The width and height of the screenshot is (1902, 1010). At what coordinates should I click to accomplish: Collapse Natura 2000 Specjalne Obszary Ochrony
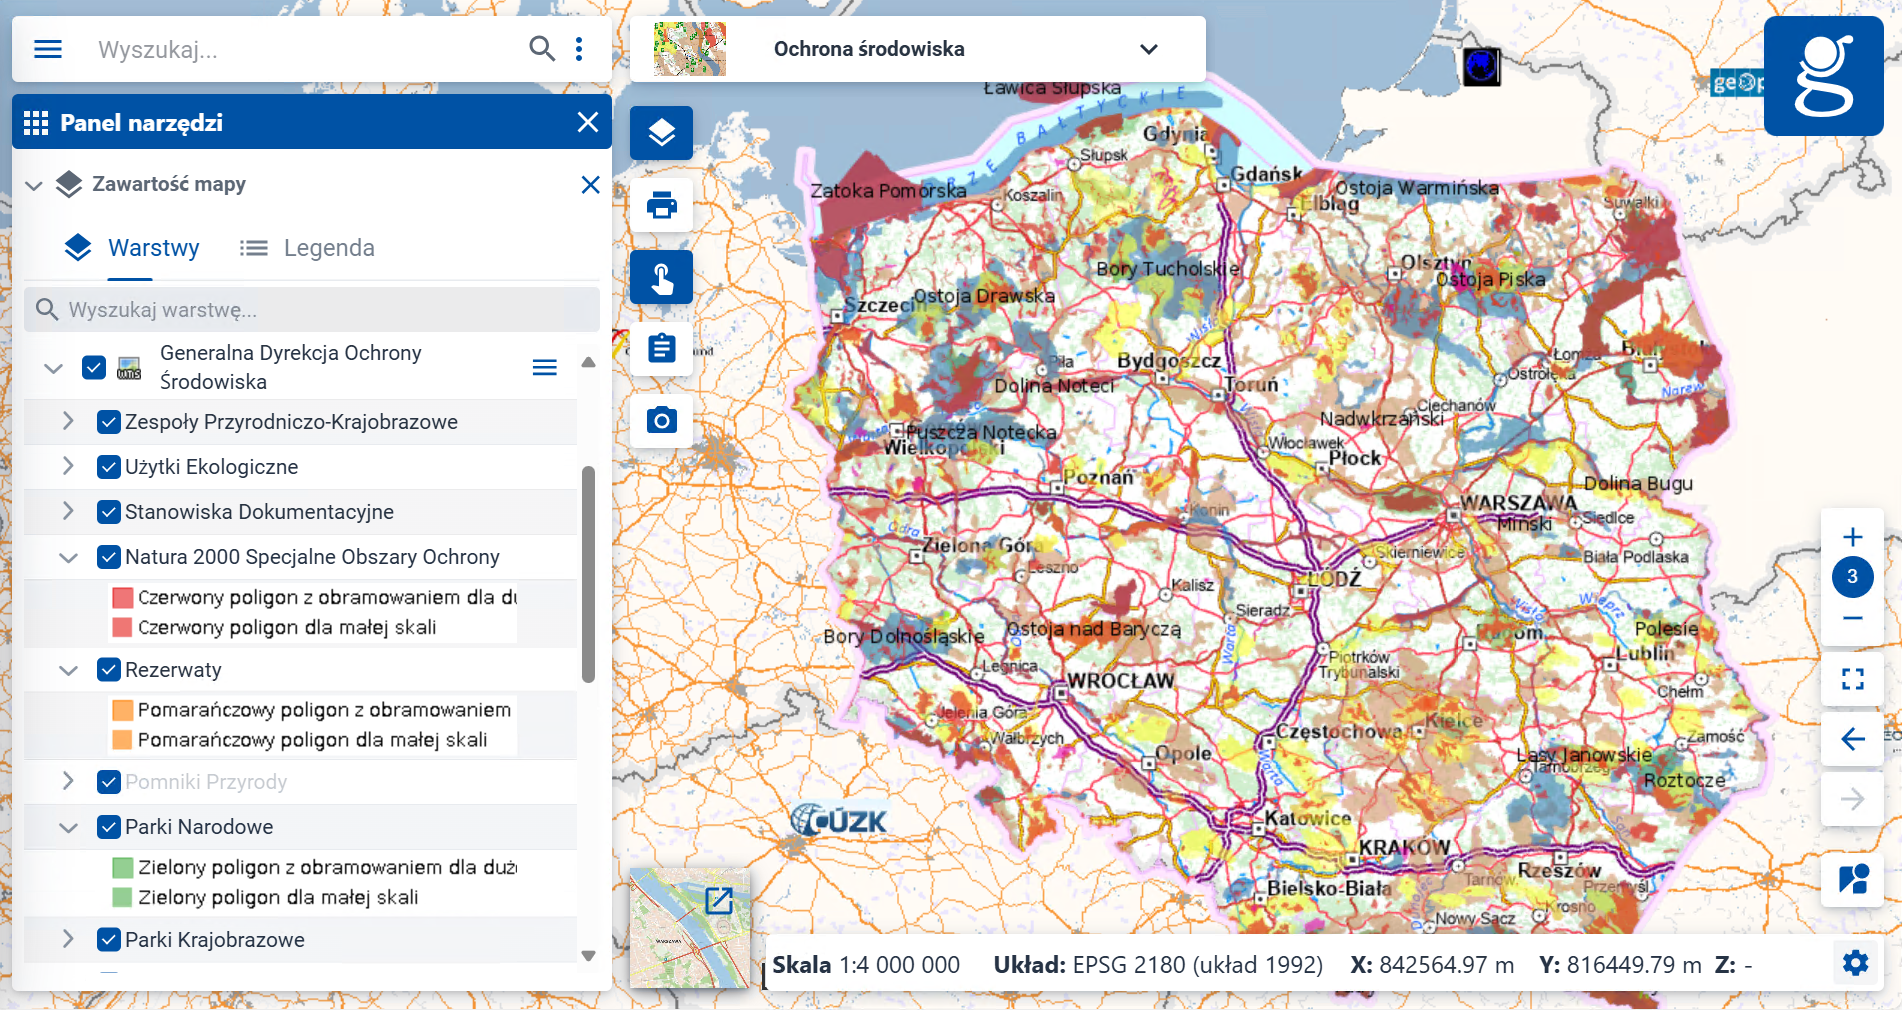(x=67, y=557)
